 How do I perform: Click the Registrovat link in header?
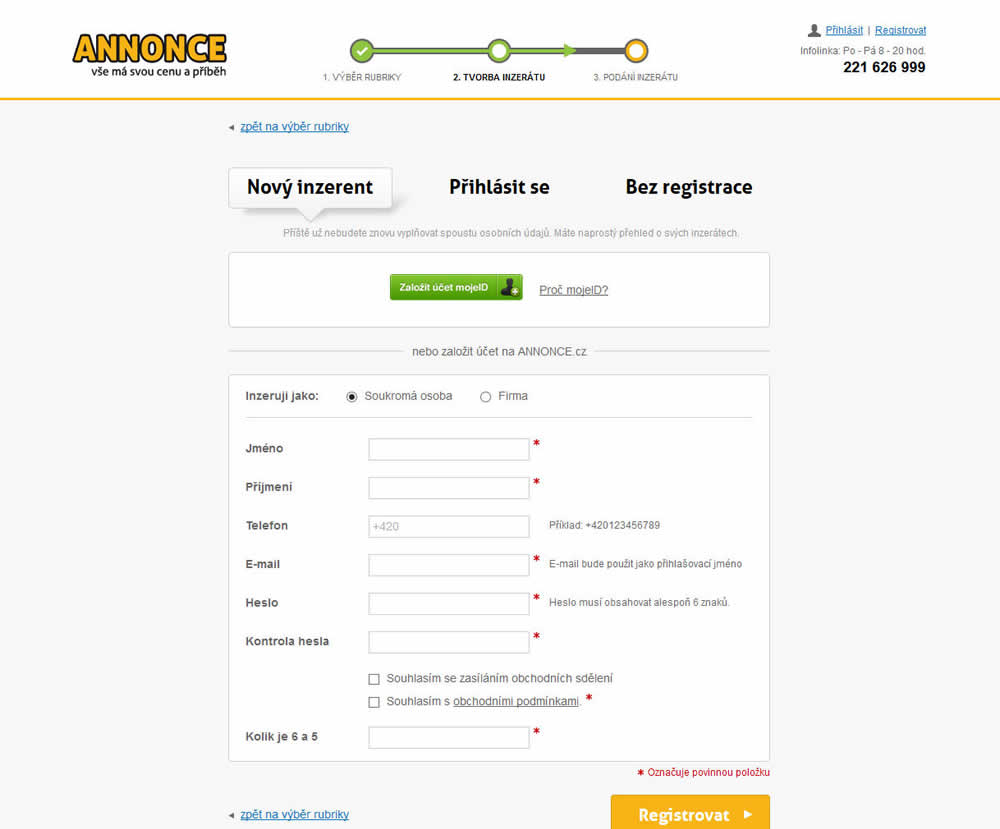tap(900, 30)
